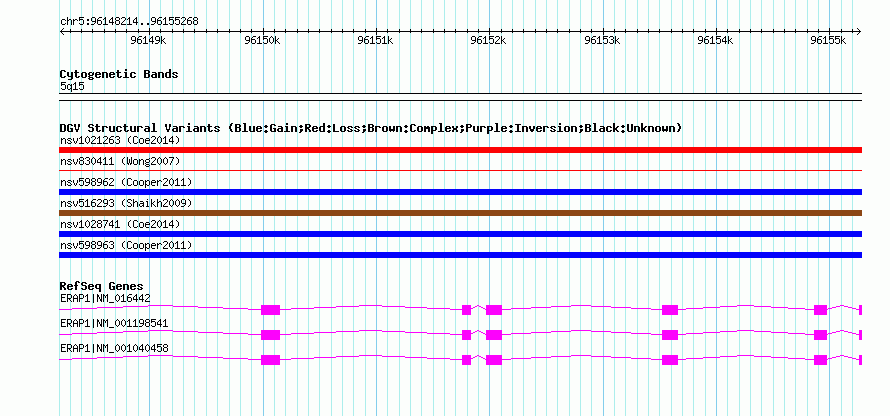This screenshot has width=890, height=416.
Task: Click the nsv516293 (Shaikh2009) variant label
Action: coord(126,203)
